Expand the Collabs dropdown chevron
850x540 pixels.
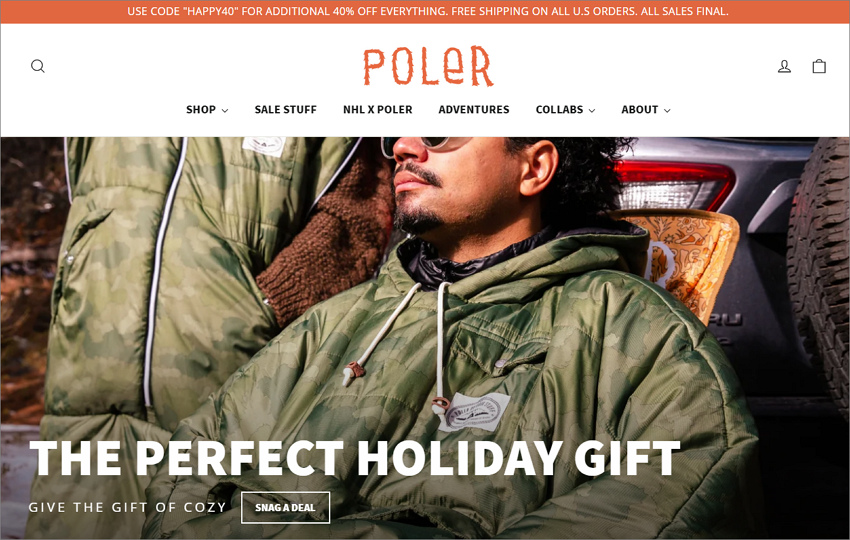coord(592,110)
